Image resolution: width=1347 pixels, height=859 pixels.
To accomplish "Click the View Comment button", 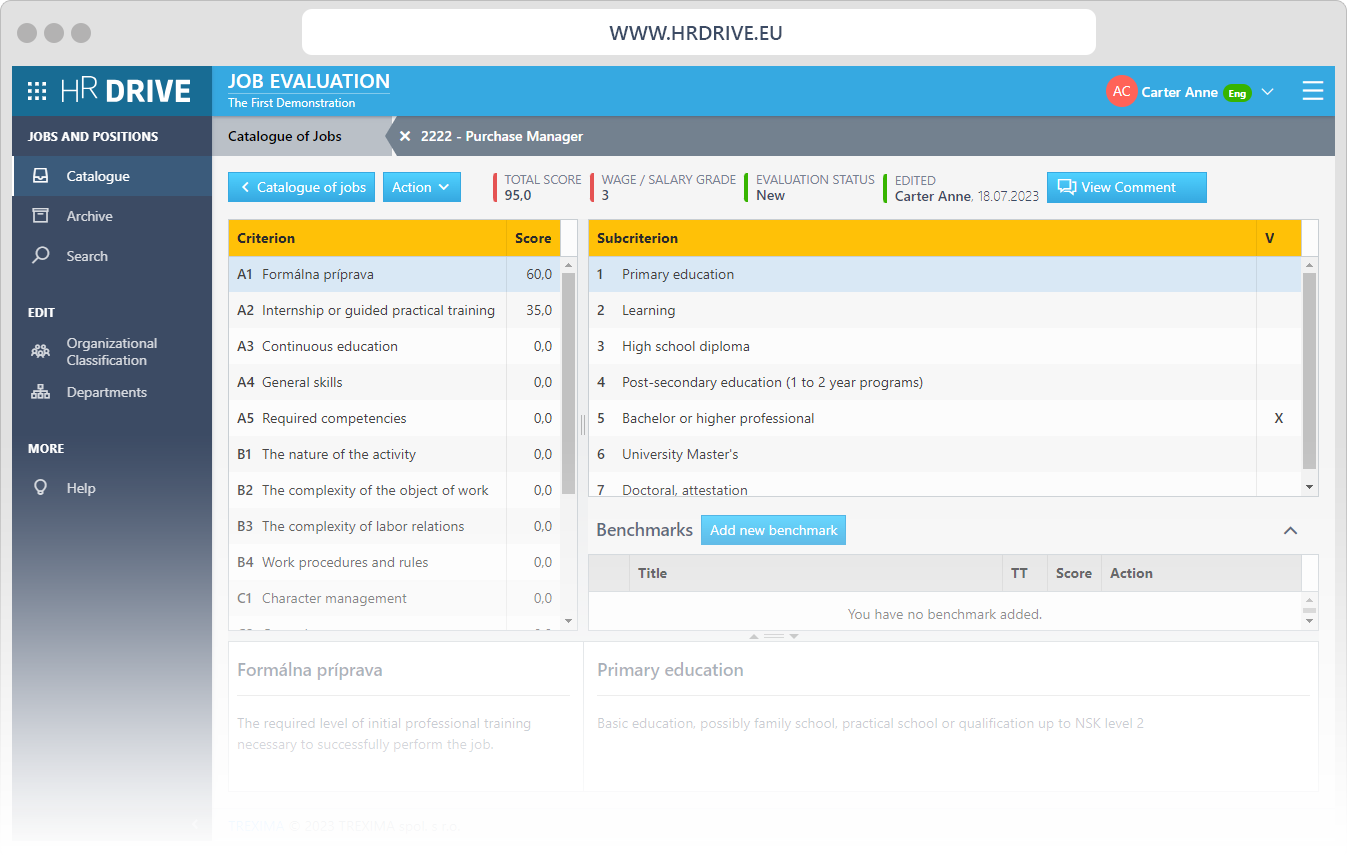I will click(1126, 187).
